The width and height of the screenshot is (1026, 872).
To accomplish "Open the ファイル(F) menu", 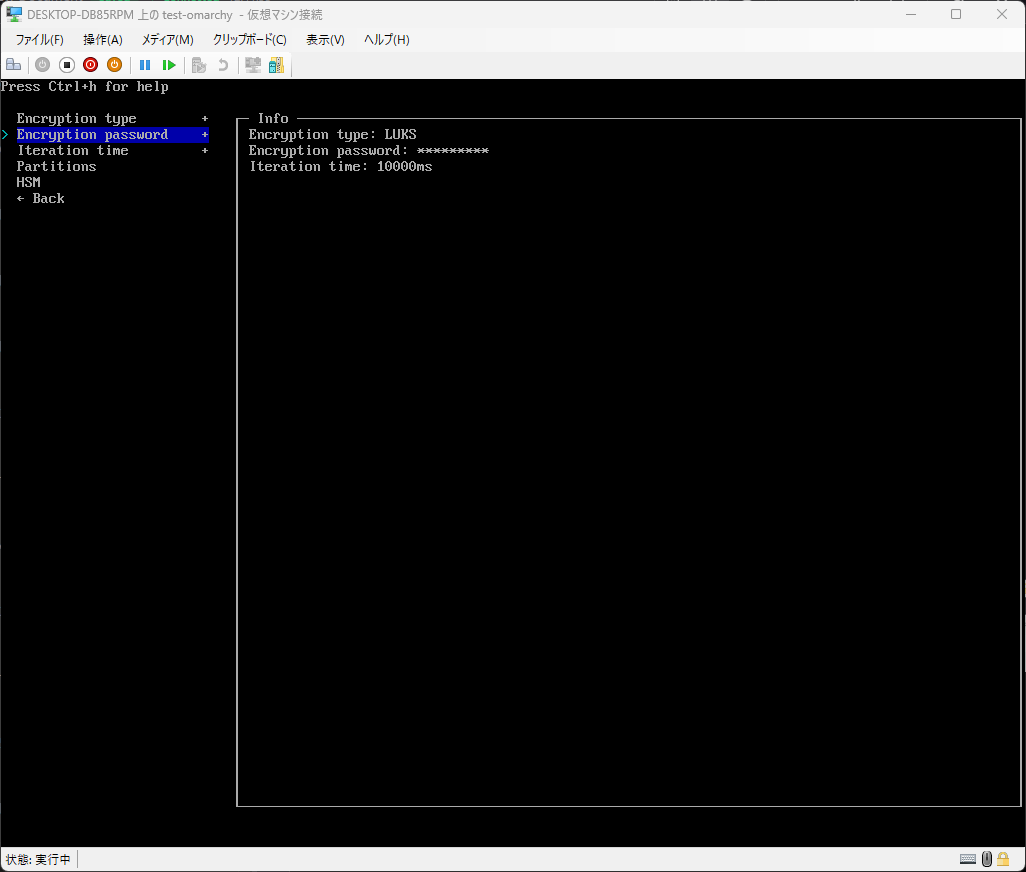I will pyautogui.click(x=39, y=40).
